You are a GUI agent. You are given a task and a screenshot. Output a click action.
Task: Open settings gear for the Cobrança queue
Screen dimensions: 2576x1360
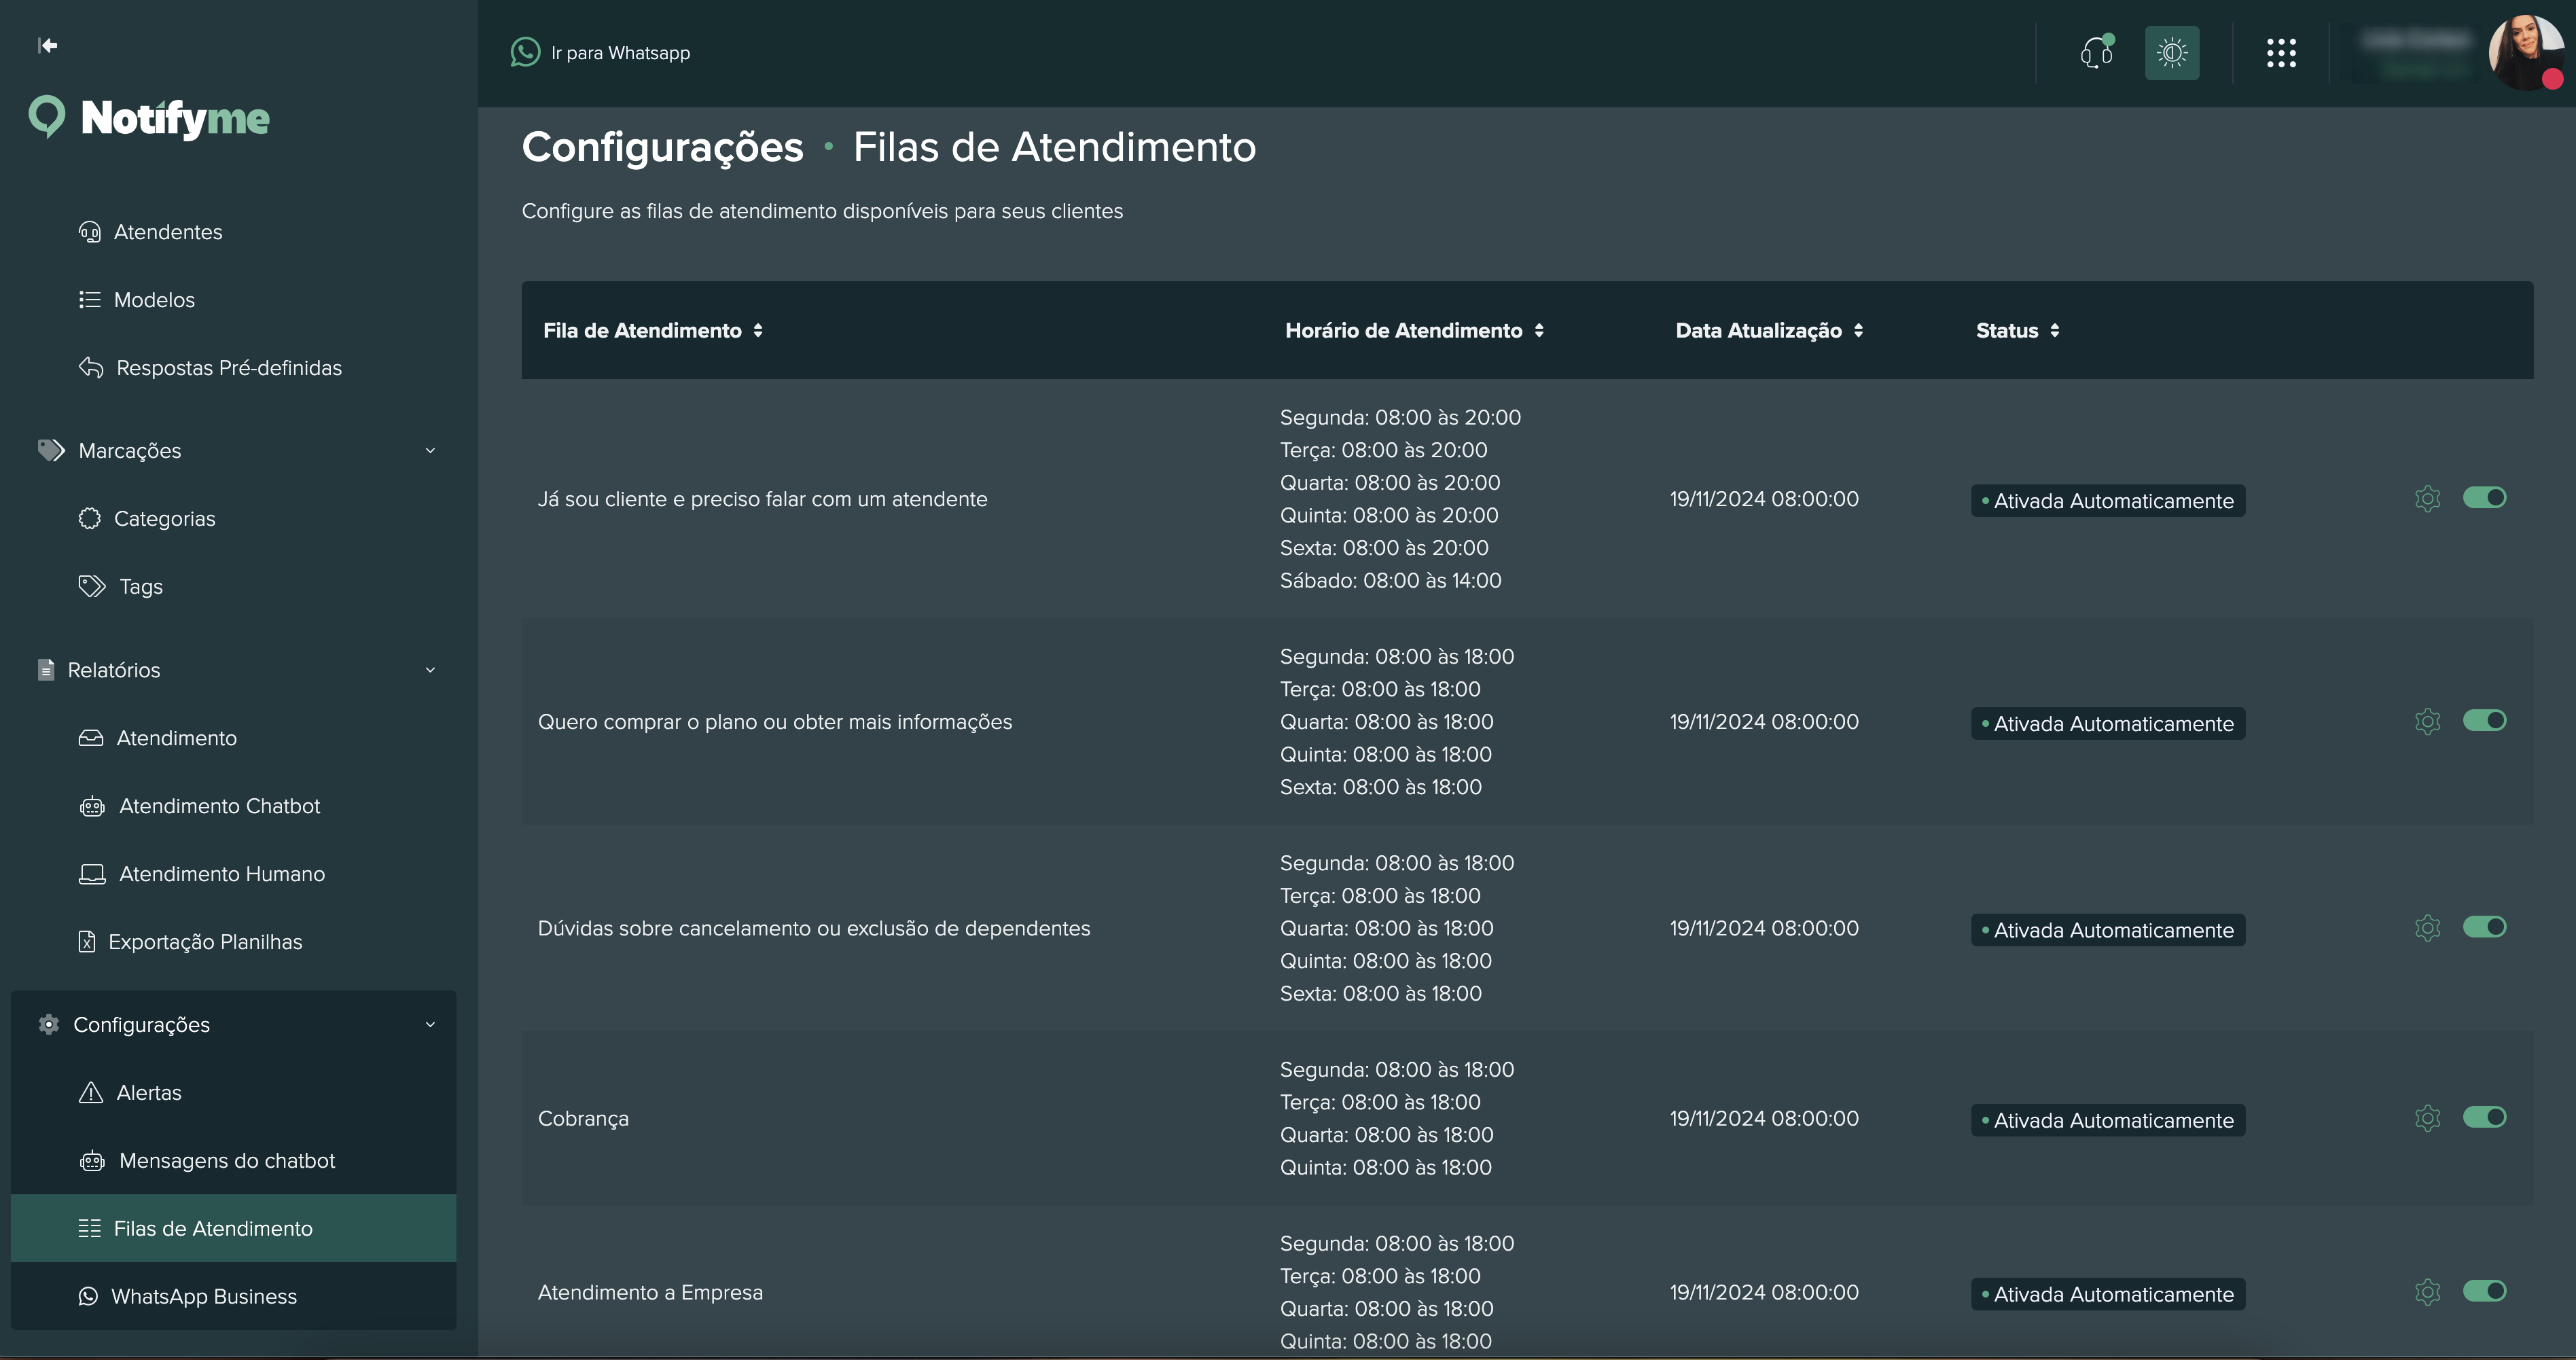pos(2427,1118)
